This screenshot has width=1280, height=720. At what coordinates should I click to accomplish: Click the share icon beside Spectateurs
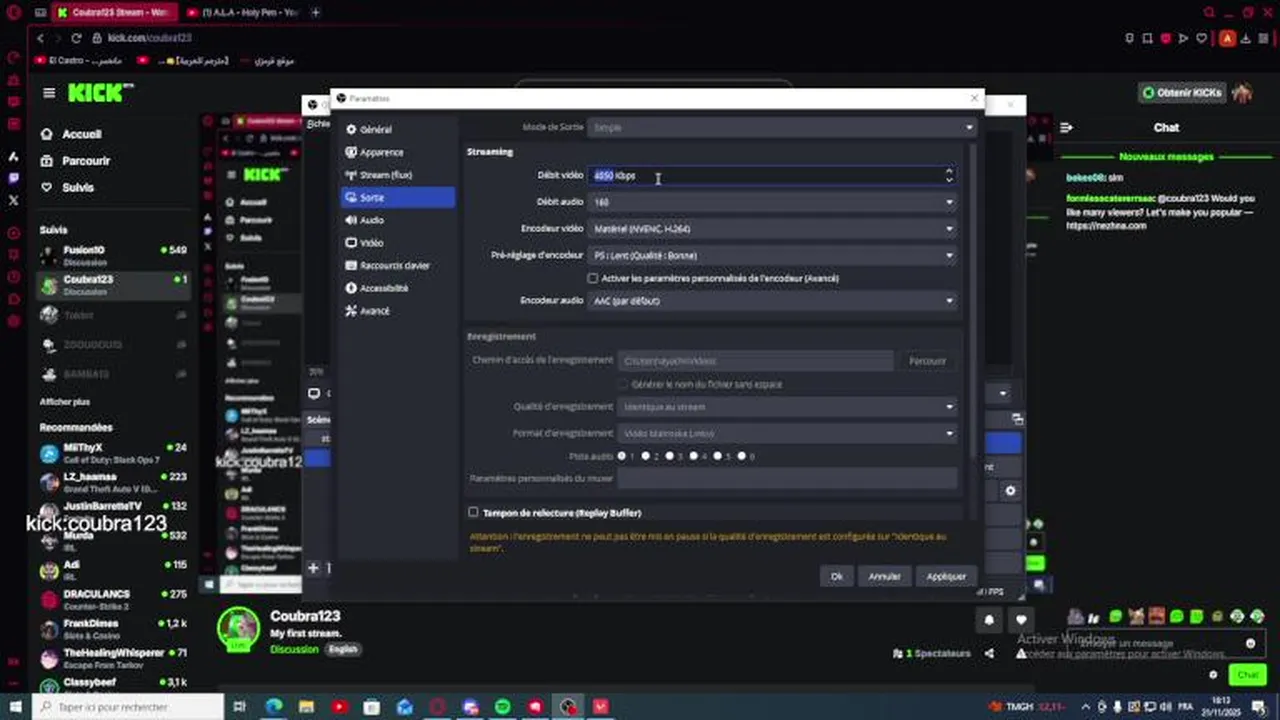[x=989, y=654]
